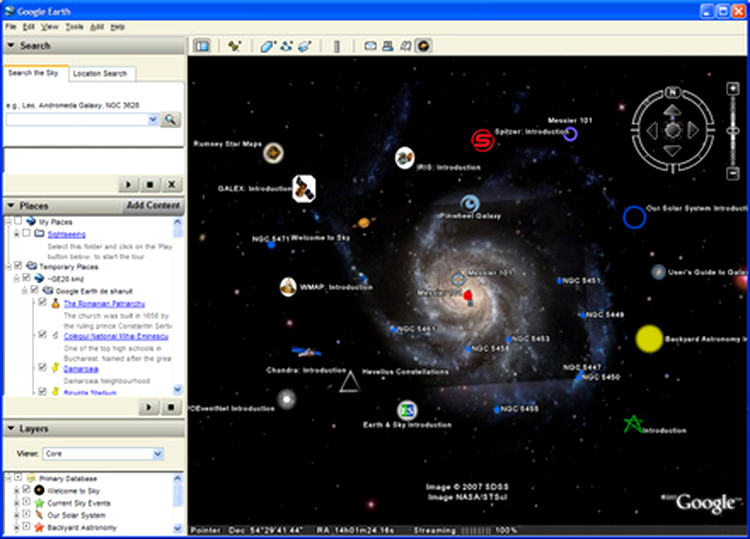
Task: Expand the Sightseeing folder tree node
Action: [x=17, y=233]
